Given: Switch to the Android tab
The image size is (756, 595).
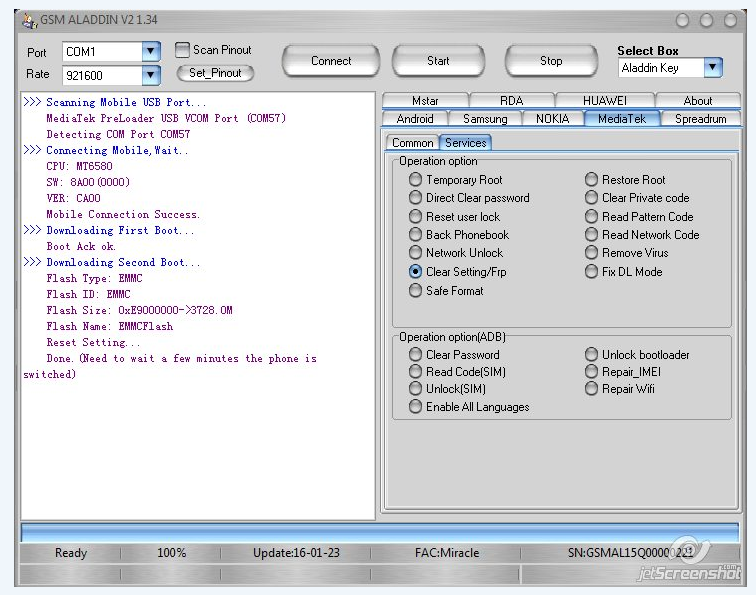Looking at the screenshot, I should (415, 119).
